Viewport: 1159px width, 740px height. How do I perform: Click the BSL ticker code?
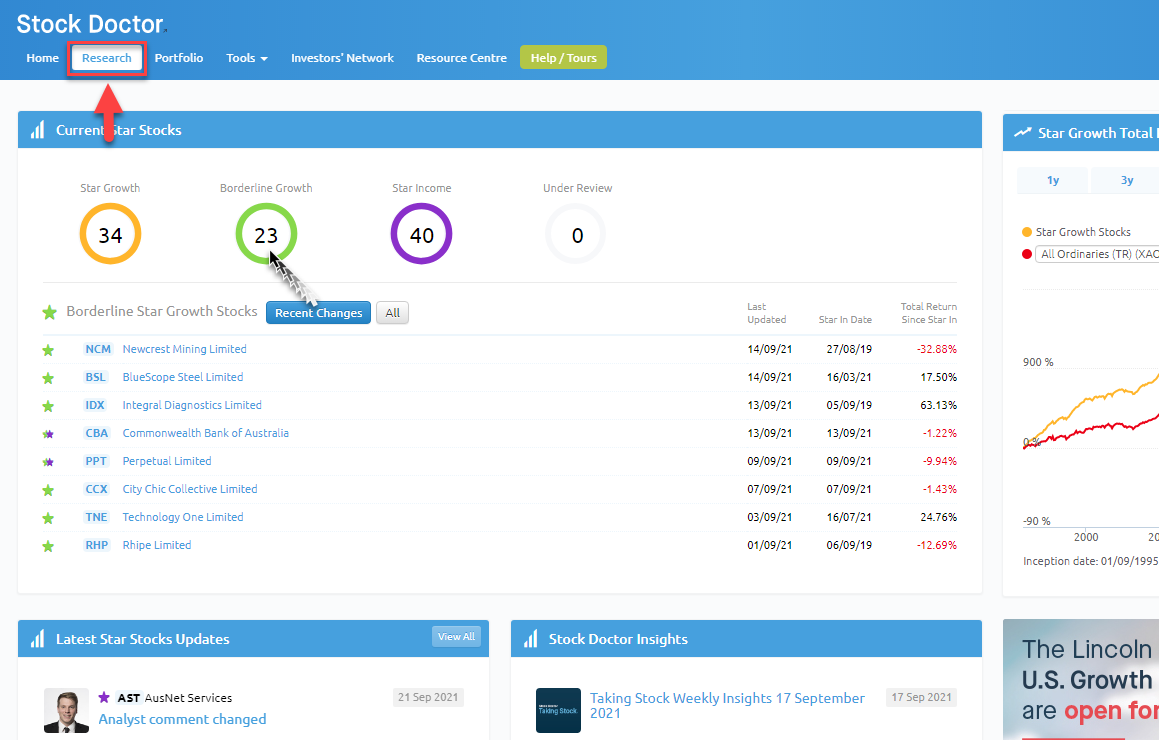click(95, 377)
